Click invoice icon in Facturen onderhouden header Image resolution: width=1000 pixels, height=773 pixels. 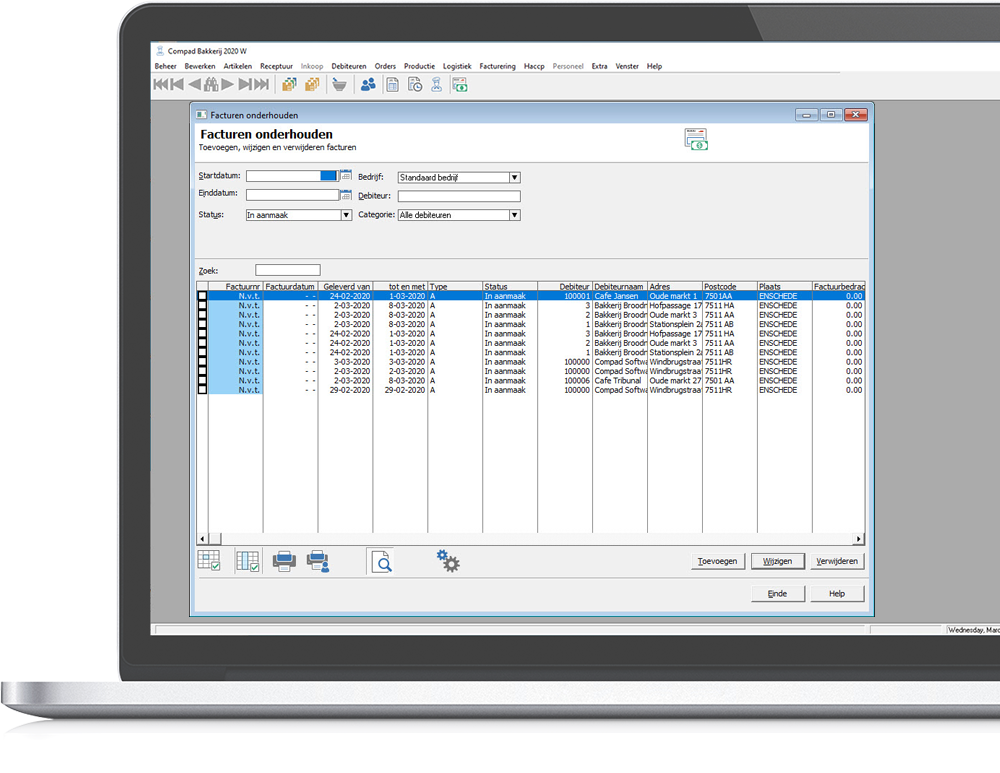[x=696, y=139]
